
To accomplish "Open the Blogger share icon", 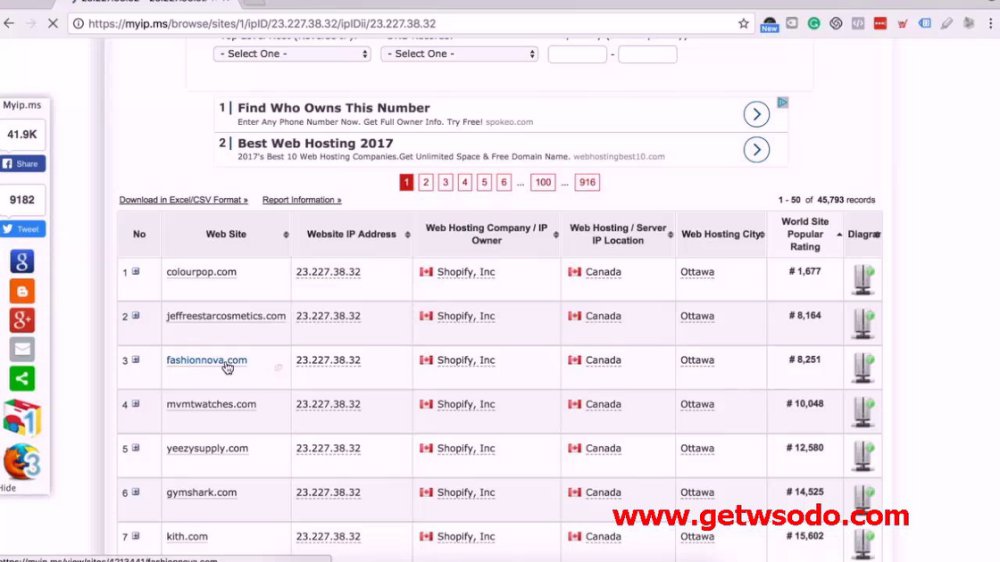I will (x=22, y=291).
